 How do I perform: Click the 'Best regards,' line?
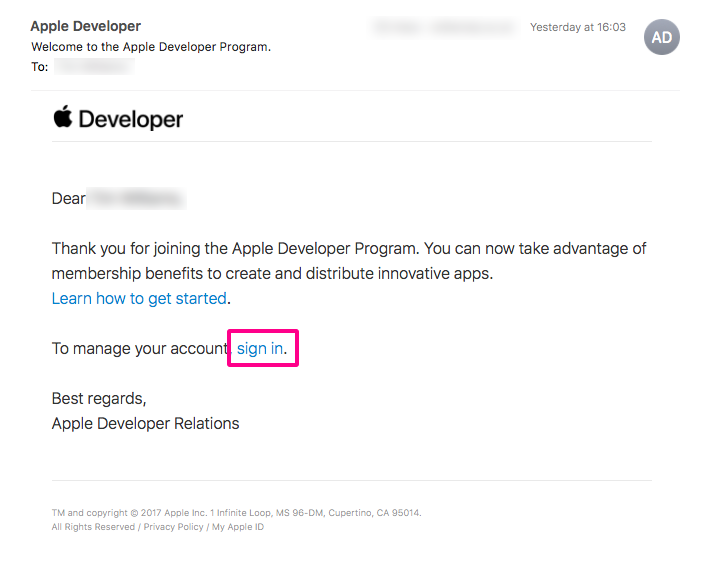[x=99, y=399]
